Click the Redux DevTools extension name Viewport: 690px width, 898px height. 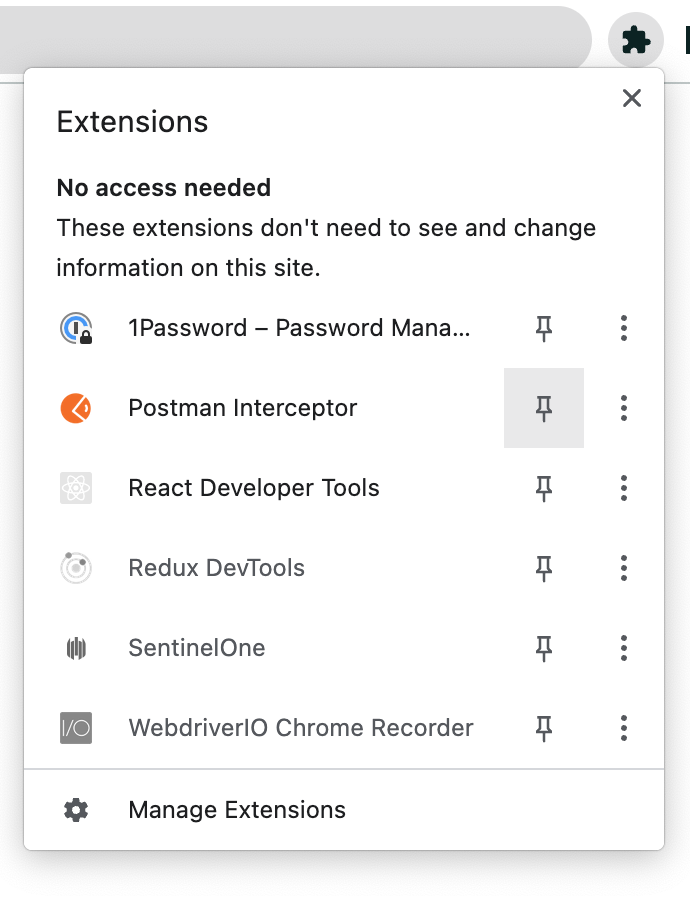click(215, 568)
